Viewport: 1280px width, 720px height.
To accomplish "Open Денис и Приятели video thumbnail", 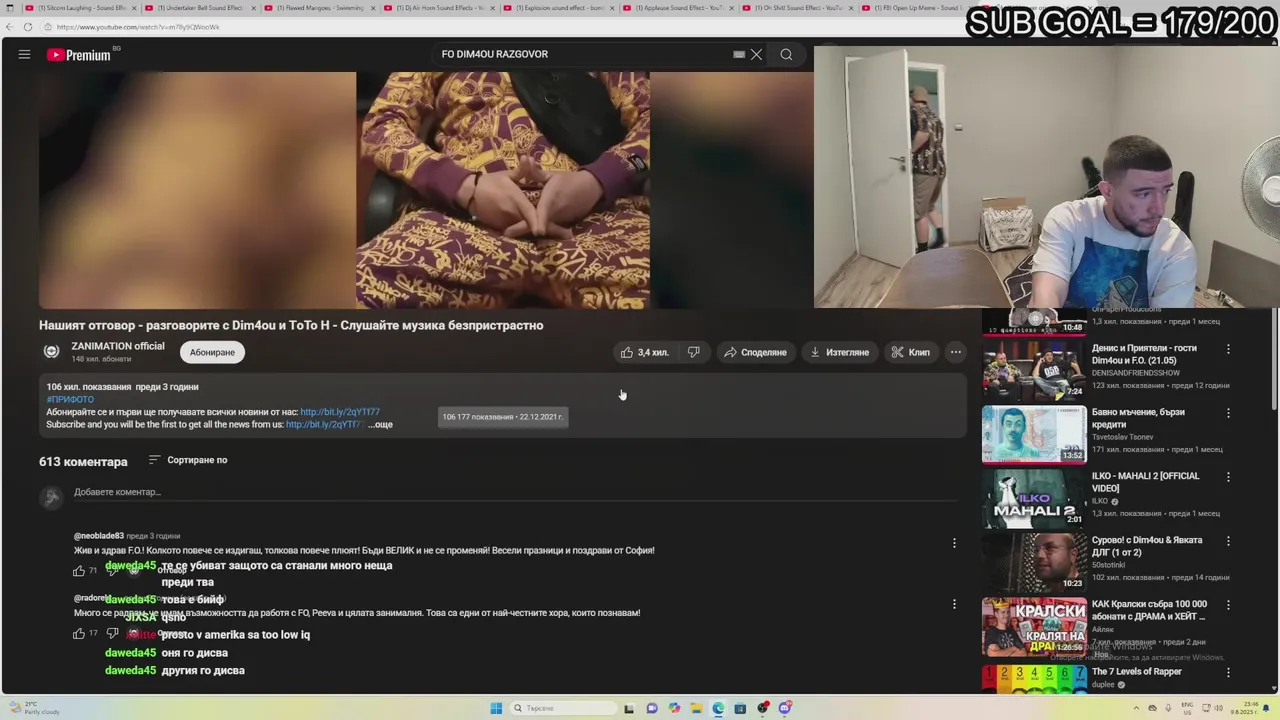I will [x=1034, y=370].
